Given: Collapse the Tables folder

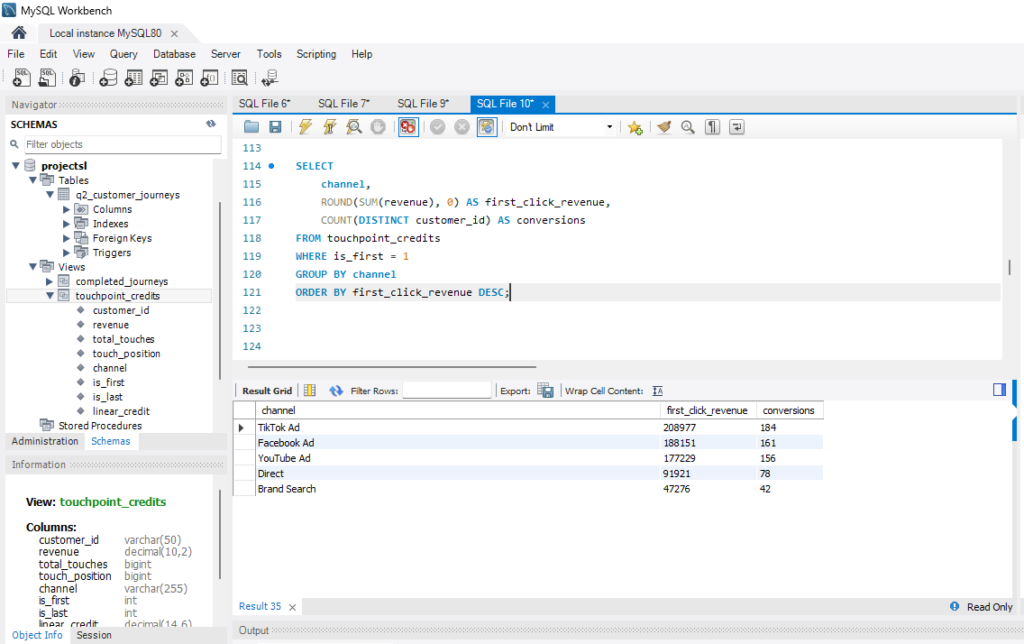Looking at the screenshot, I should coord(33,180).
